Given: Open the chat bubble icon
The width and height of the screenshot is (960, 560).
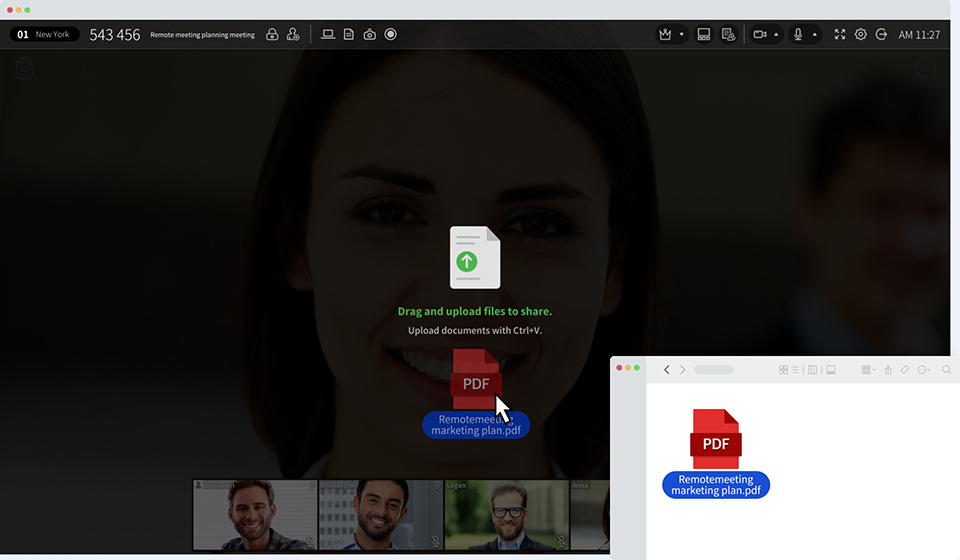Looking at the screenshot, I should coord(926,69).
